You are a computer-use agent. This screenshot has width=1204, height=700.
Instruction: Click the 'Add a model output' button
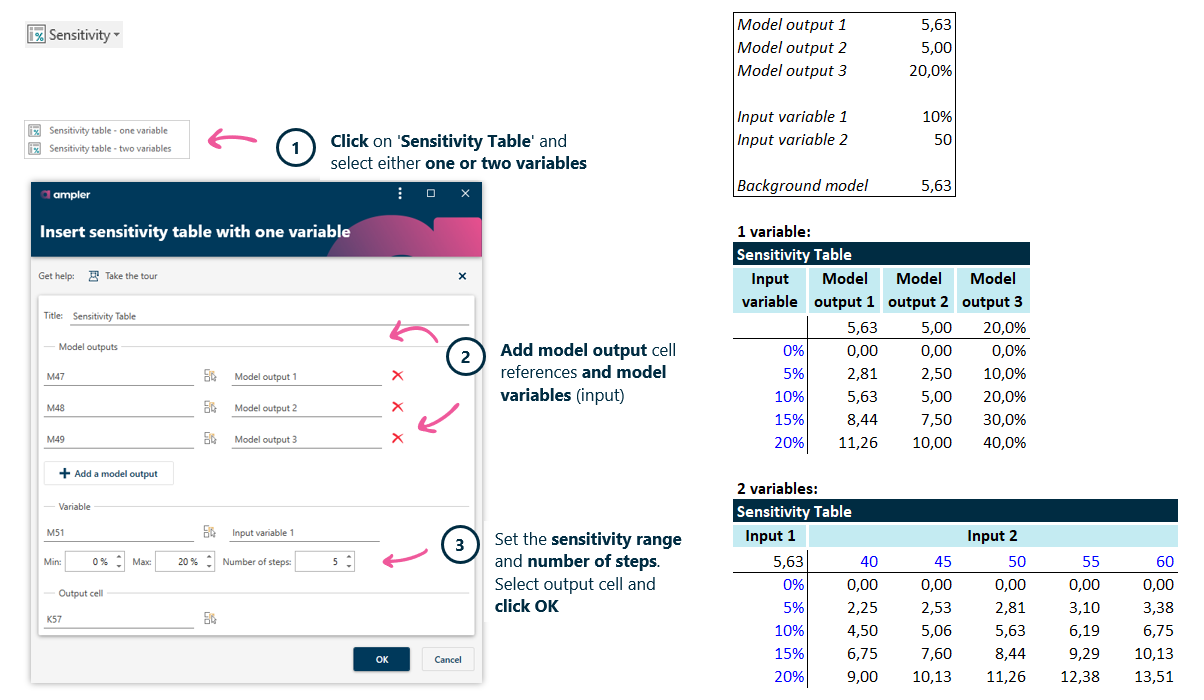tap(108, 472)
